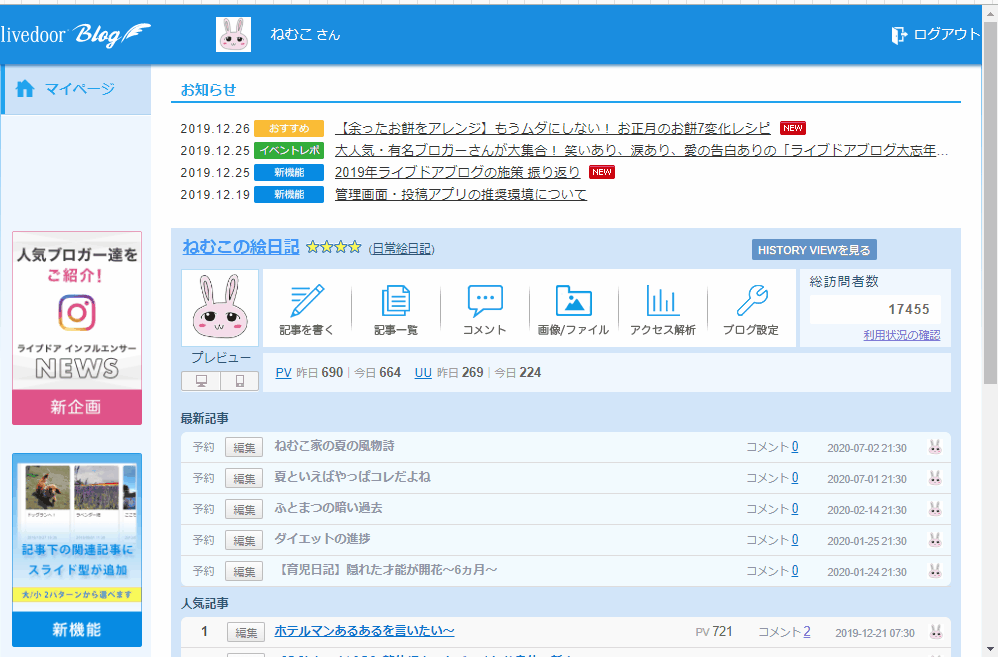Click the large rabbit blog profile image

click(220, 307)
